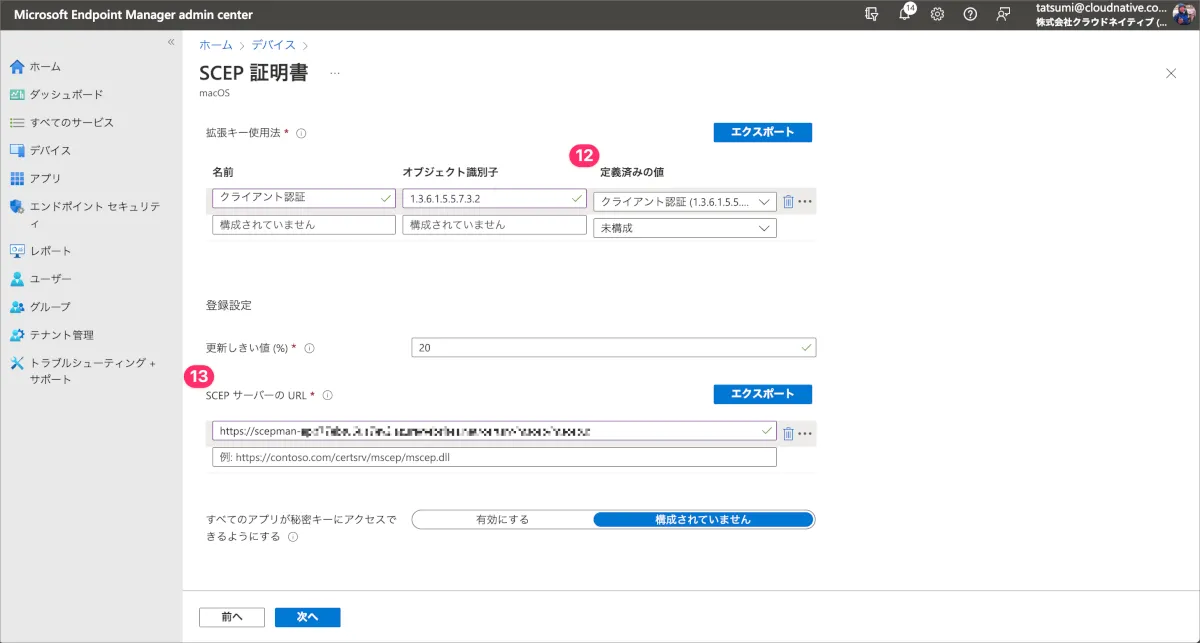This screenshot has height=643, width=1200.
Task: Delete the client authentication key usage row
Action: click(x=788, y=201)
